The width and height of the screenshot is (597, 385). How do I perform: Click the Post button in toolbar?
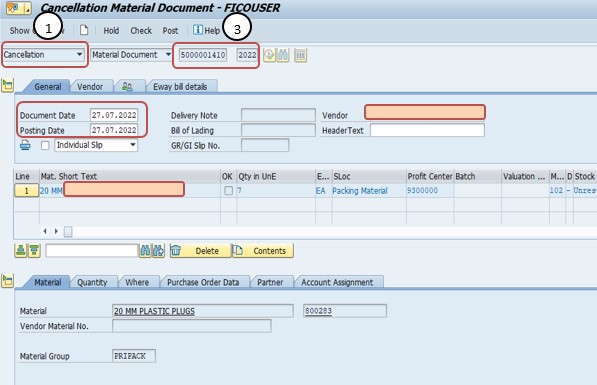(x=170, y=30)
